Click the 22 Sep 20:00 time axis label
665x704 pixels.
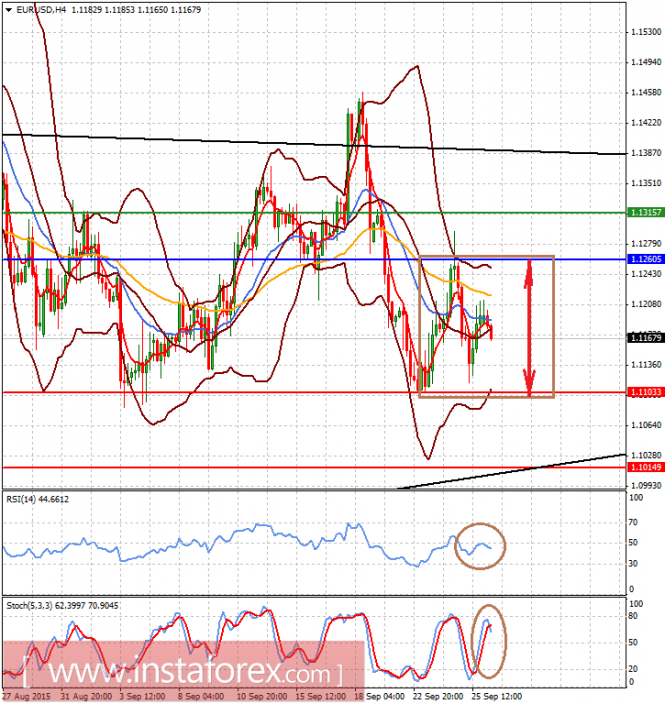438,696
